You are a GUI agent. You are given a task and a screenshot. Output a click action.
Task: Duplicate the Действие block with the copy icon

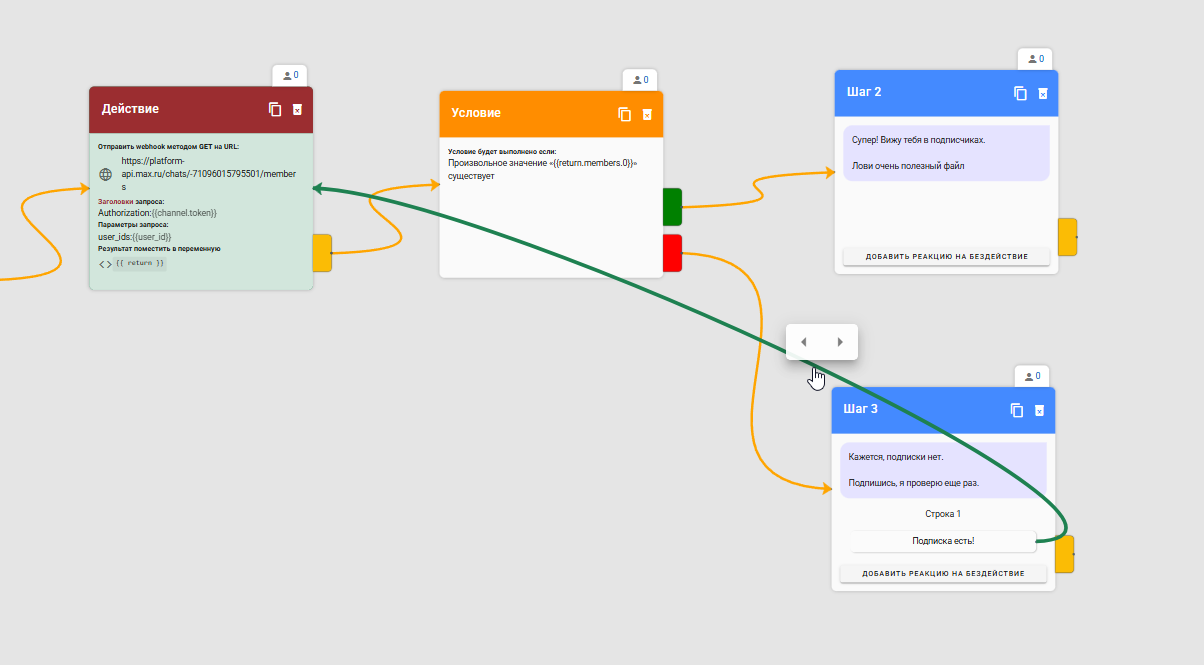(x=275, y=109)
